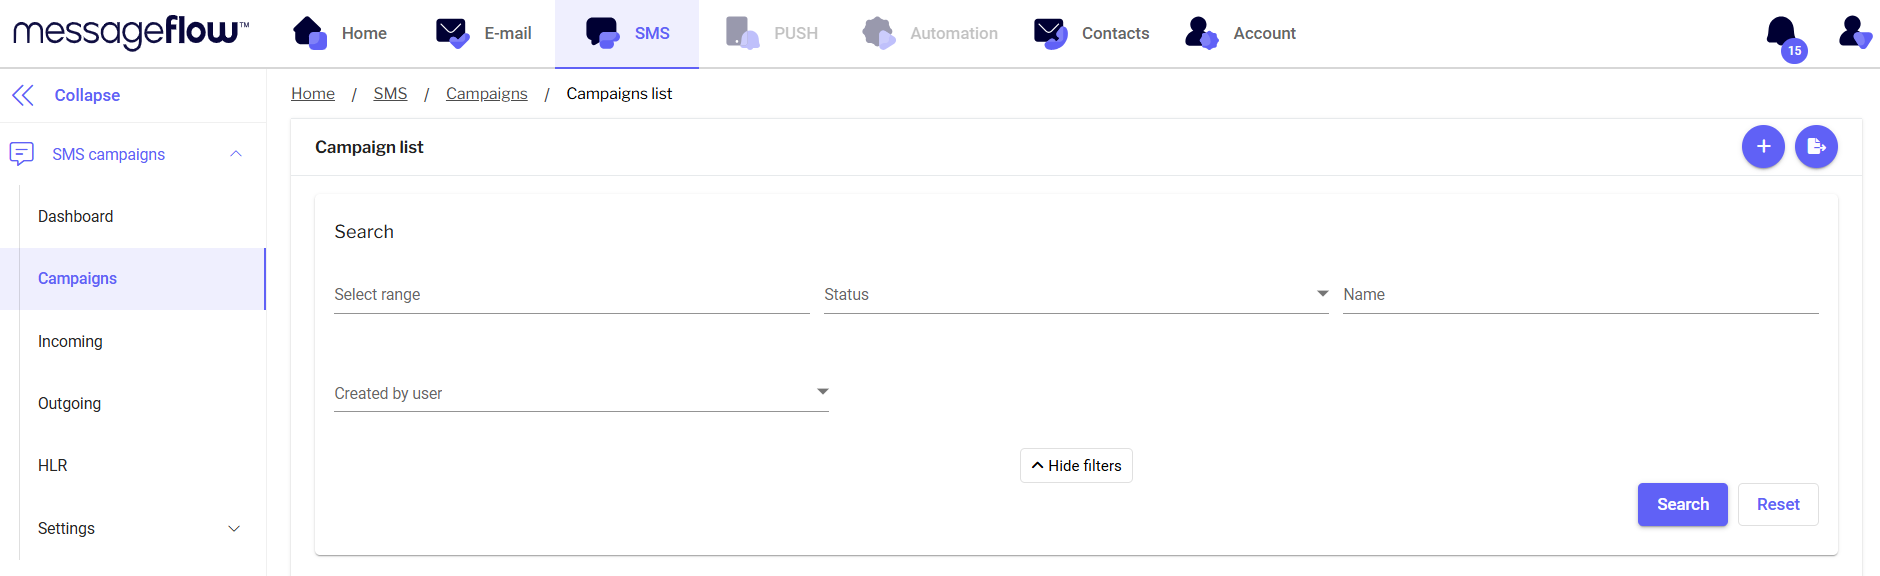Click the export campaigns icon button

[x=1816, y=147]
